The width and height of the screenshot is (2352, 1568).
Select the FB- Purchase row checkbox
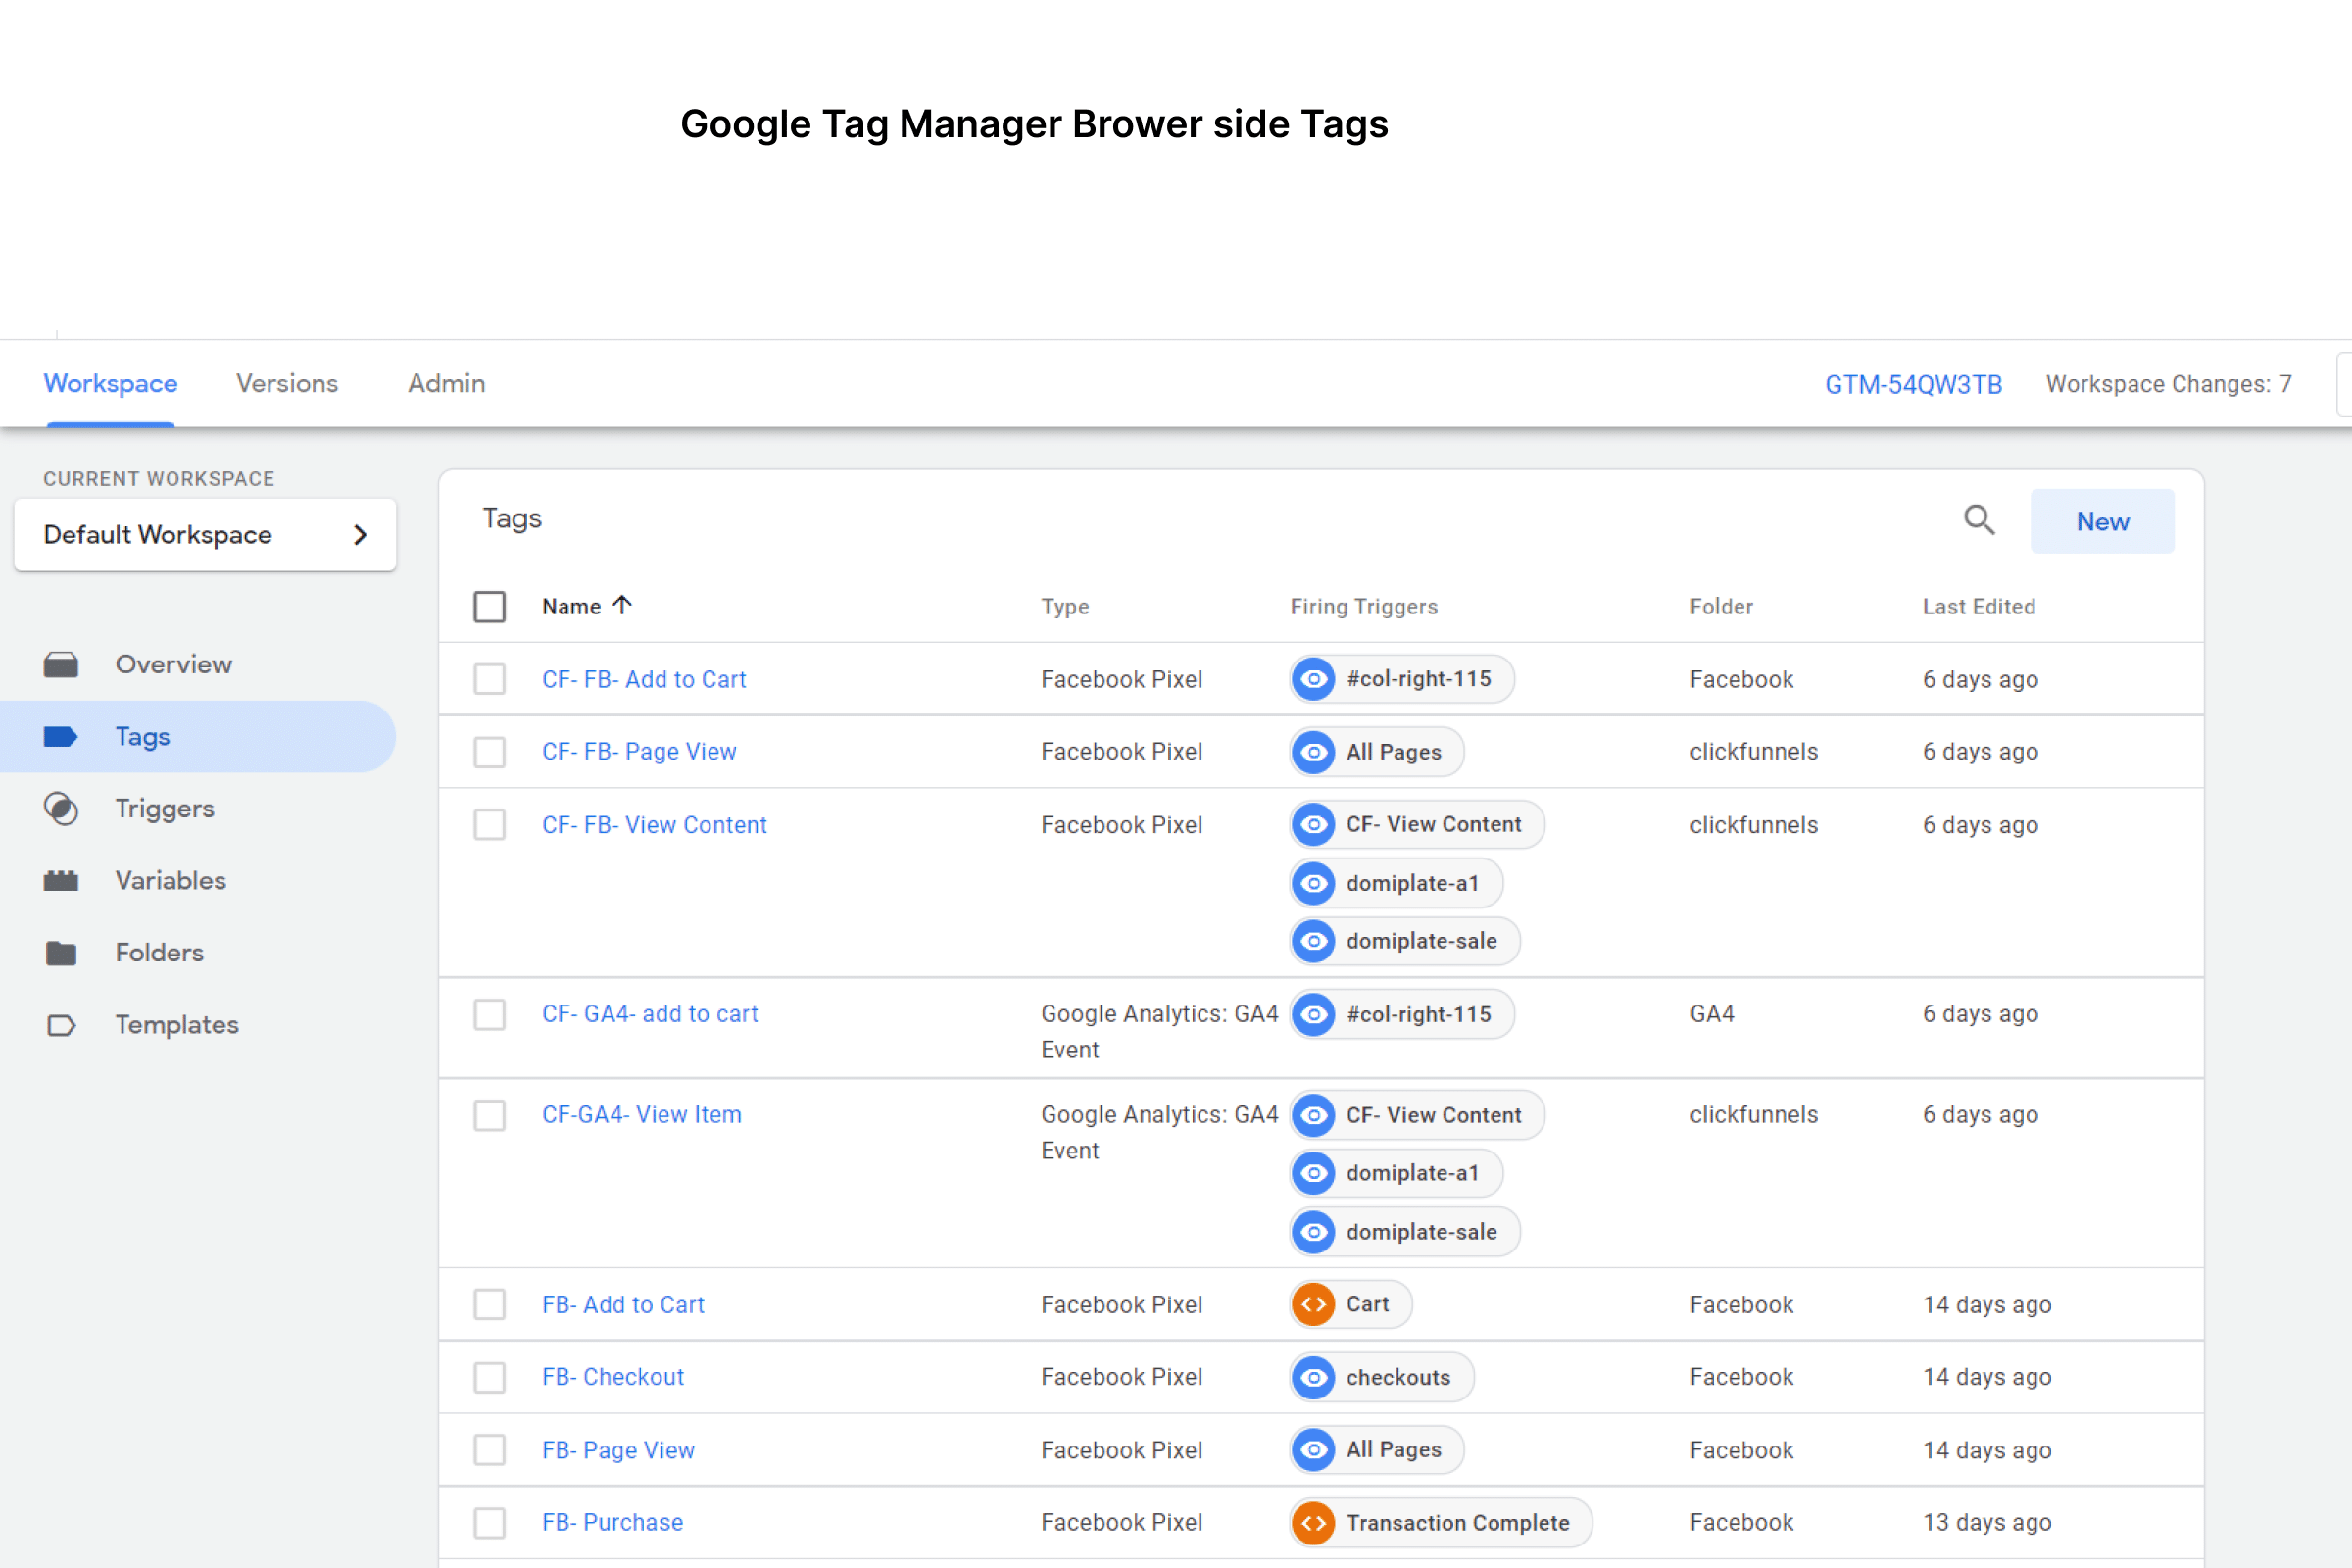coord(489,1522)
